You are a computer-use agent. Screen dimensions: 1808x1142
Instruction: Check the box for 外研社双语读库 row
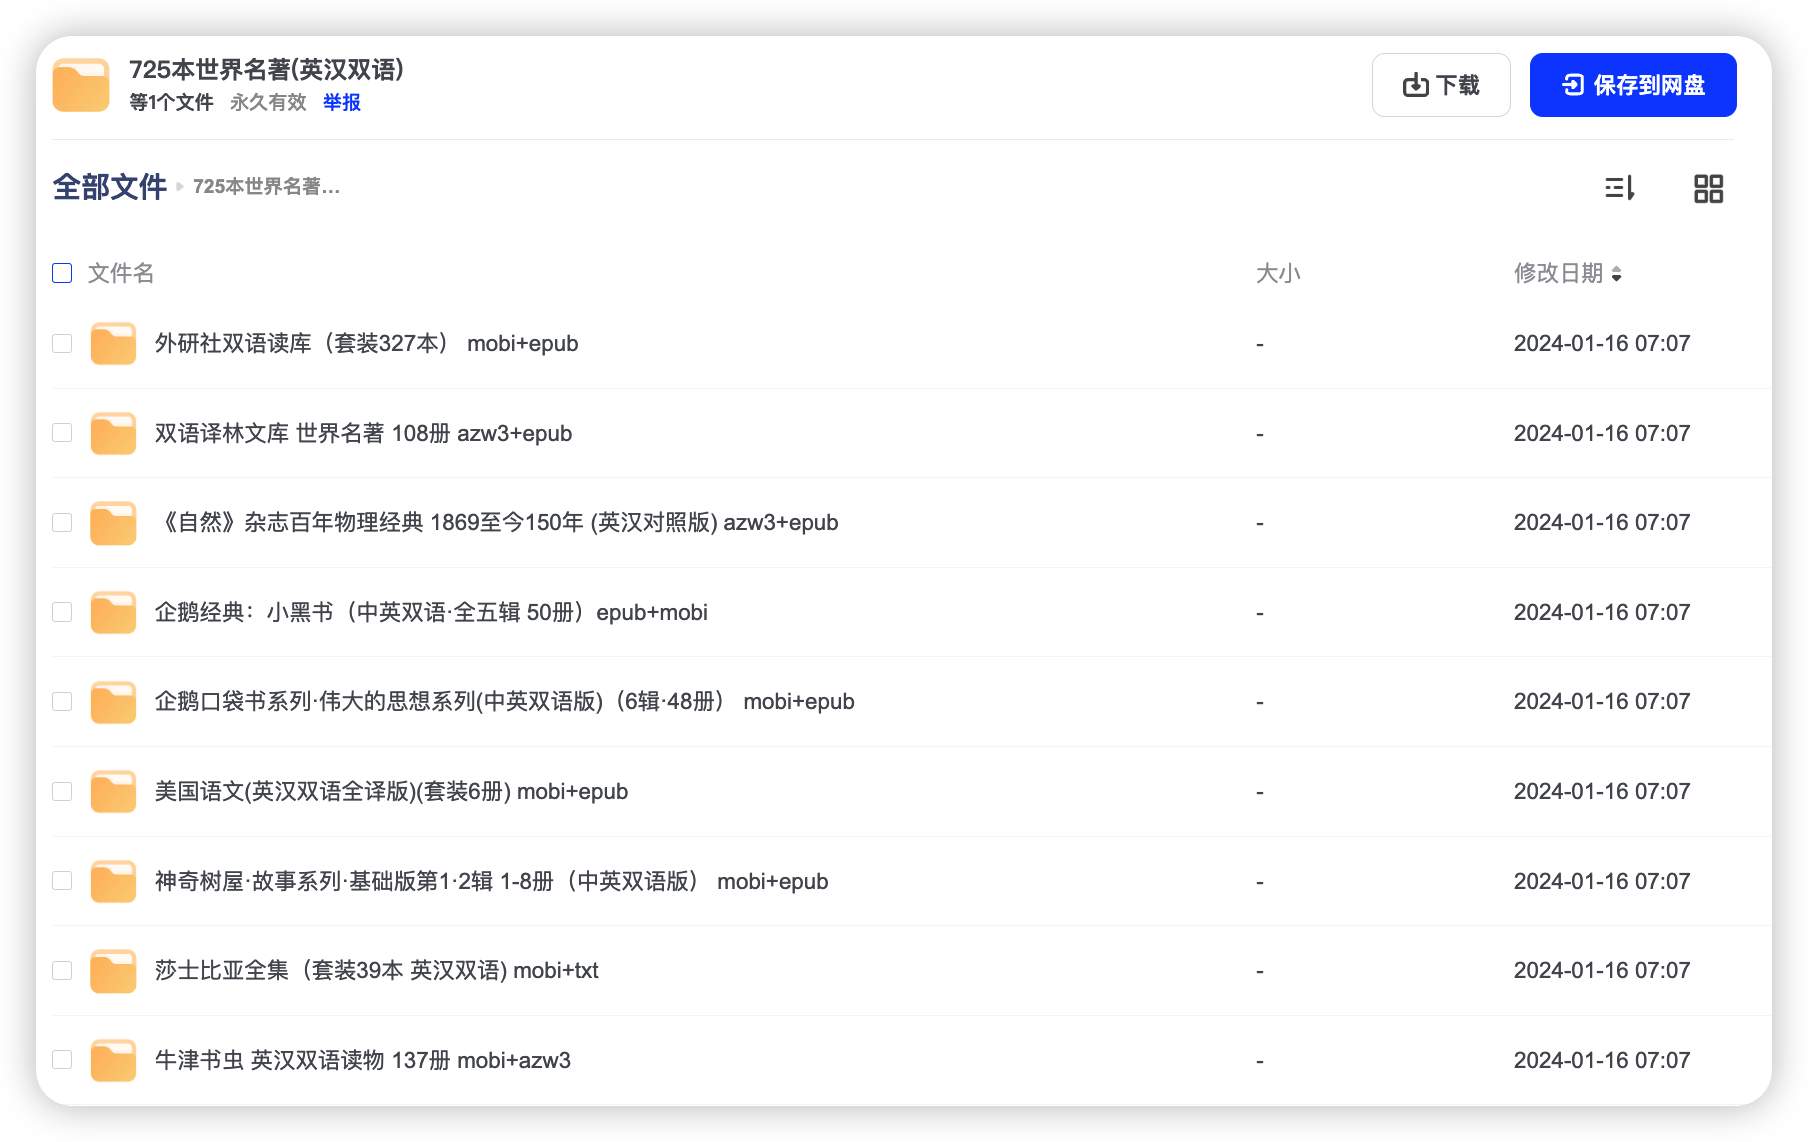(62, 343)
